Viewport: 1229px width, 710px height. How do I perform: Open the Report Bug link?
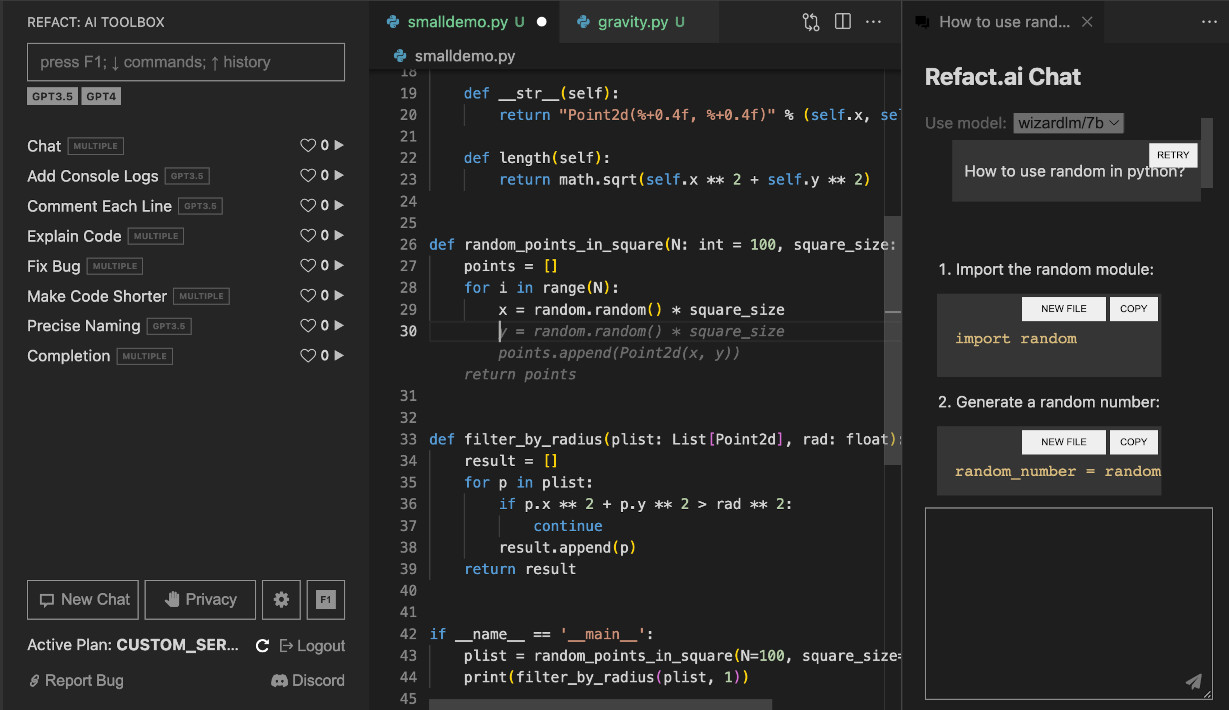(76, 681)
